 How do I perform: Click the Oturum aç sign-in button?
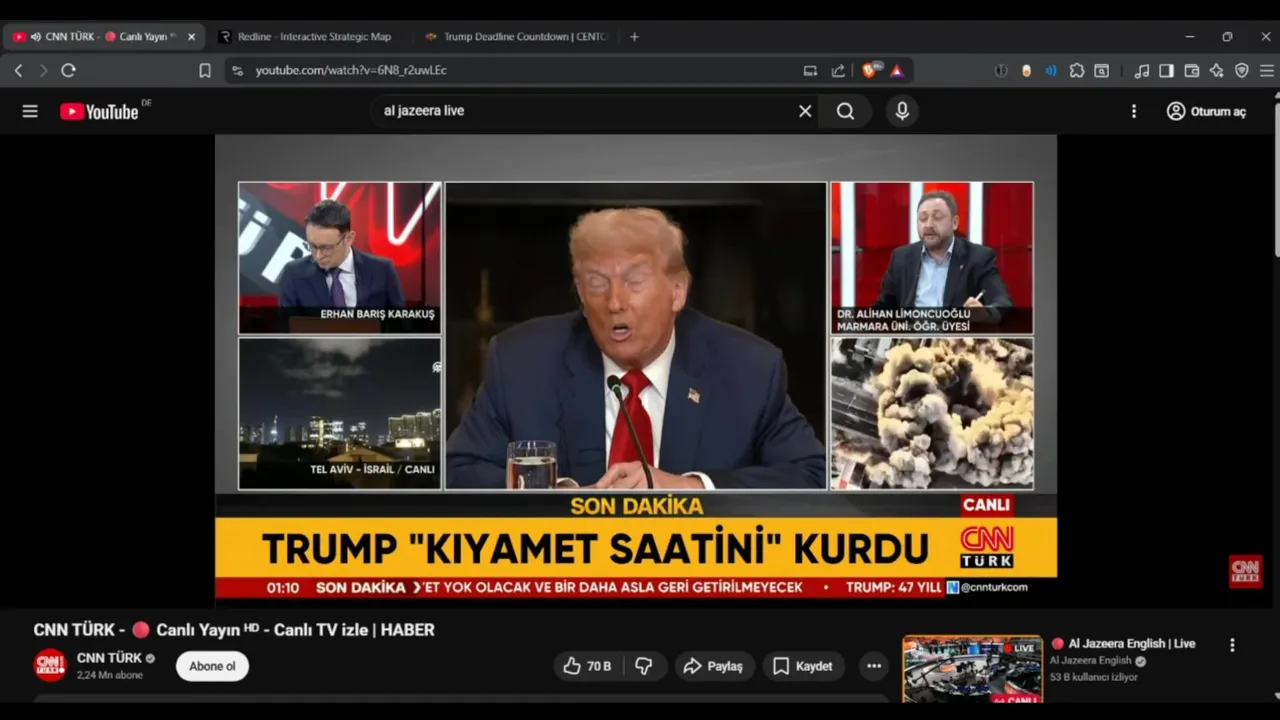pyautogui.click(x=1207, y=111)
